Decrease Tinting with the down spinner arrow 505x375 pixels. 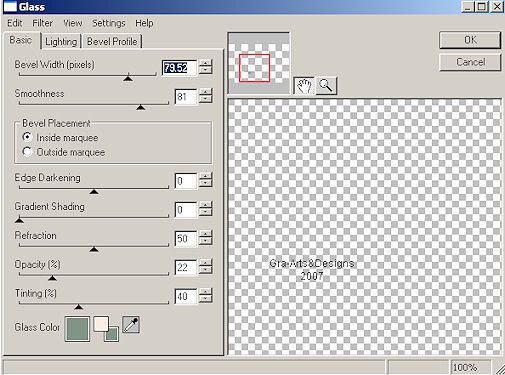(x=206, y=299)
